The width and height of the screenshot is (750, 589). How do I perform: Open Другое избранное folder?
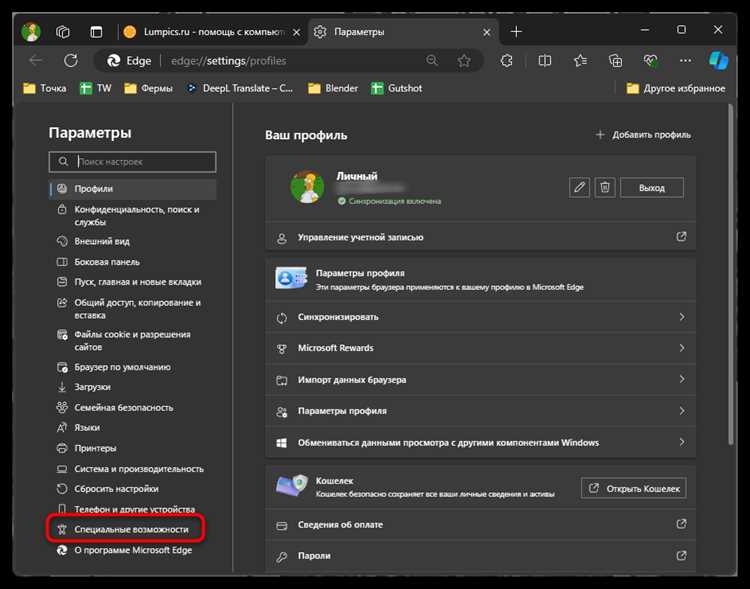(676, 88)
